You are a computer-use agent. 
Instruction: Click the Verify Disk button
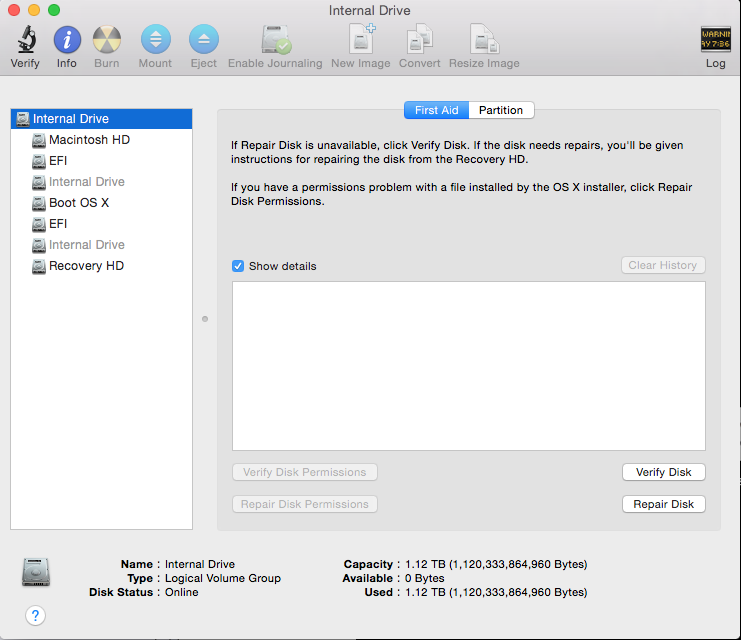(663, 472)
